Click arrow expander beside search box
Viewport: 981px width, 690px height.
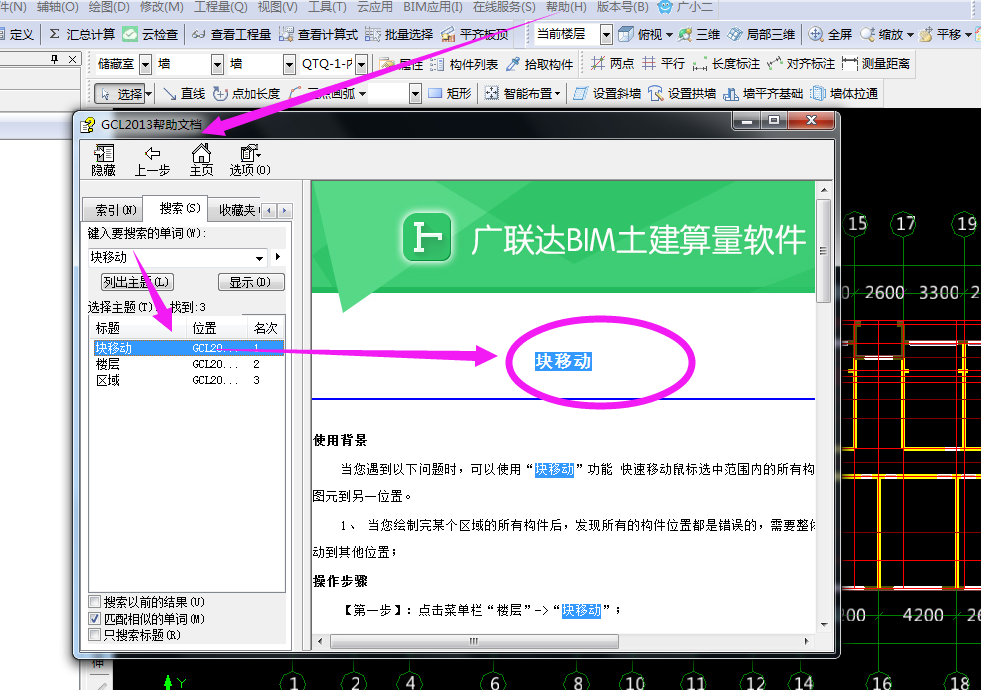[278, 256]
